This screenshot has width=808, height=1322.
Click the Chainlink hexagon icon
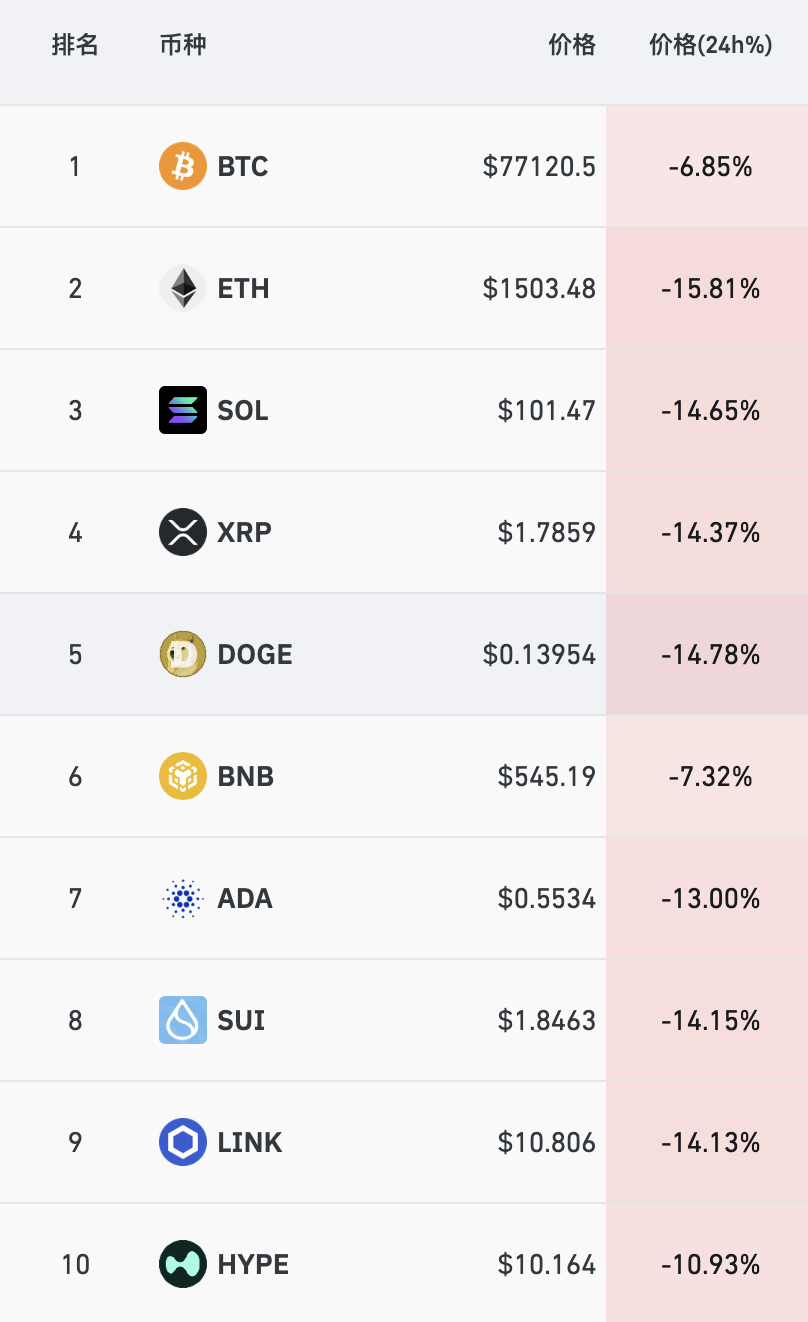coord(183,1142)
